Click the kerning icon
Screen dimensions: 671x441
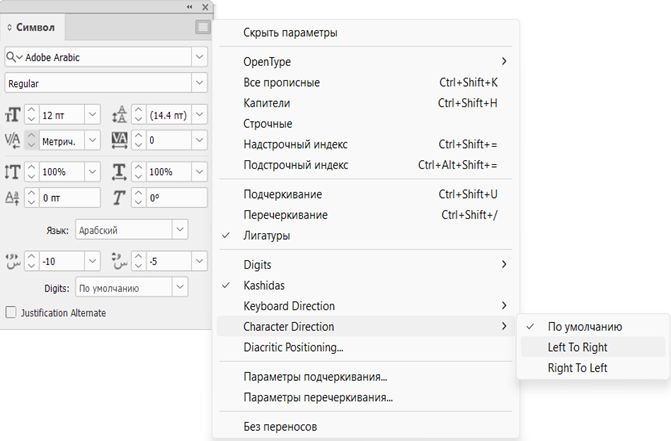[x=12, y=140]
